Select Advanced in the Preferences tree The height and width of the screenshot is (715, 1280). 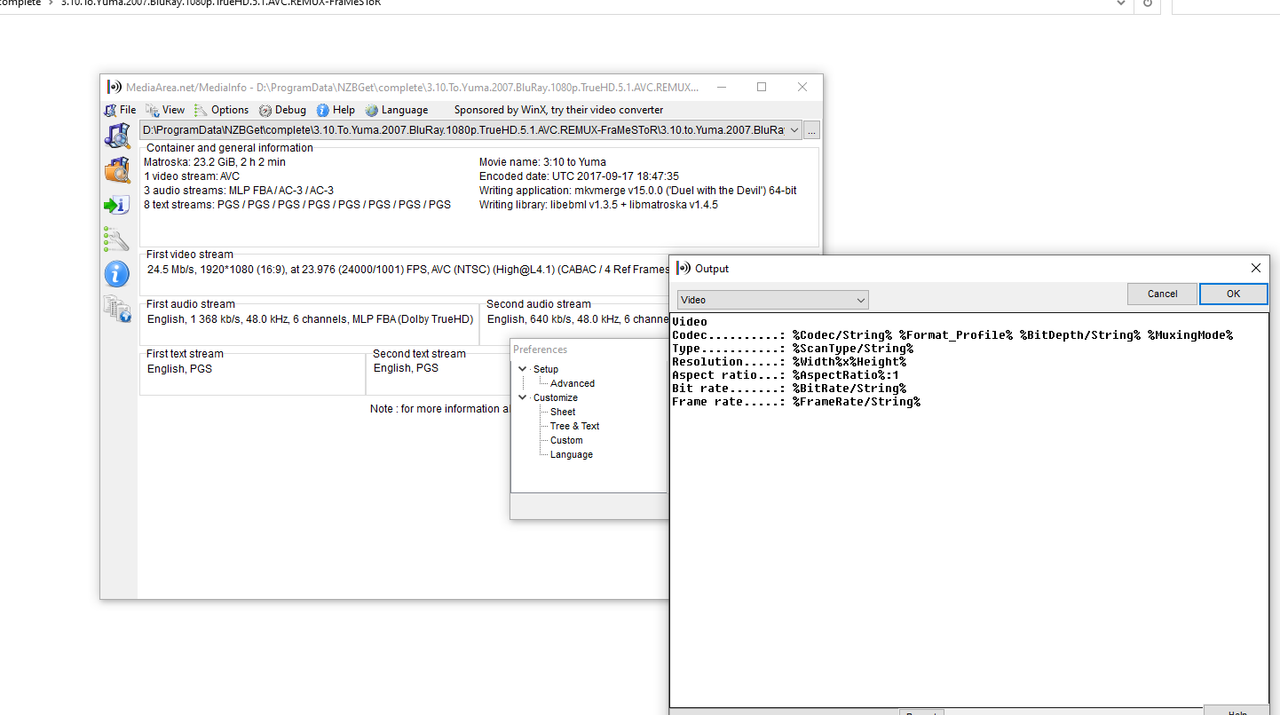[x=572, y=383]
